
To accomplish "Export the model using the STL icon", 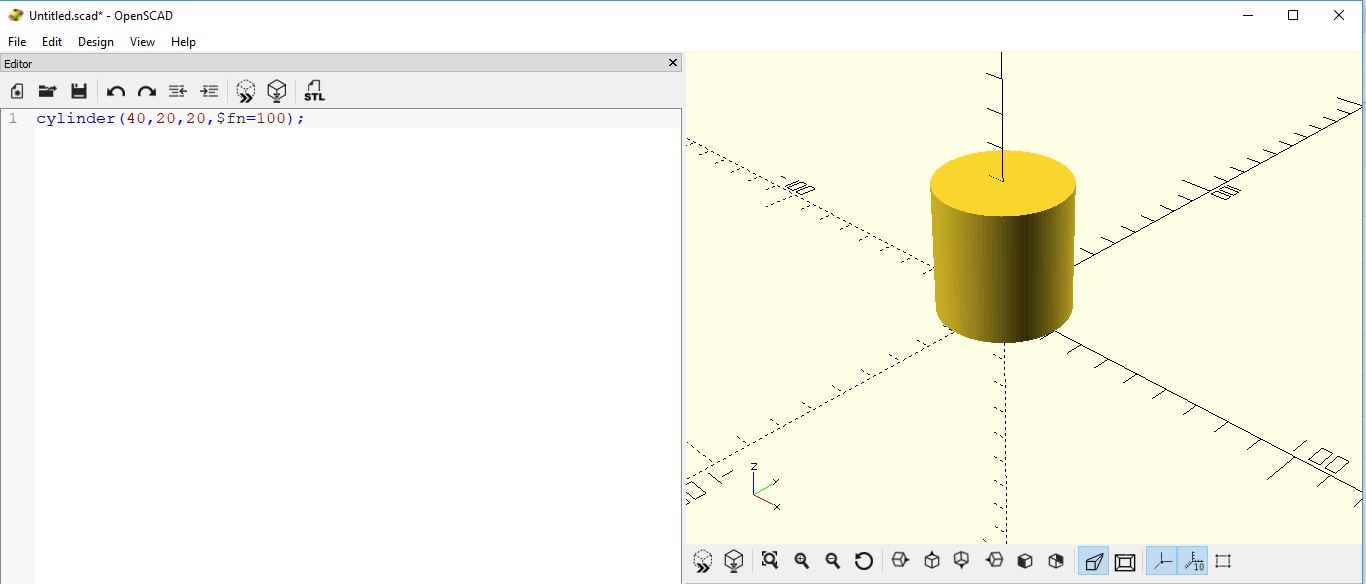I will click(314, 90).
